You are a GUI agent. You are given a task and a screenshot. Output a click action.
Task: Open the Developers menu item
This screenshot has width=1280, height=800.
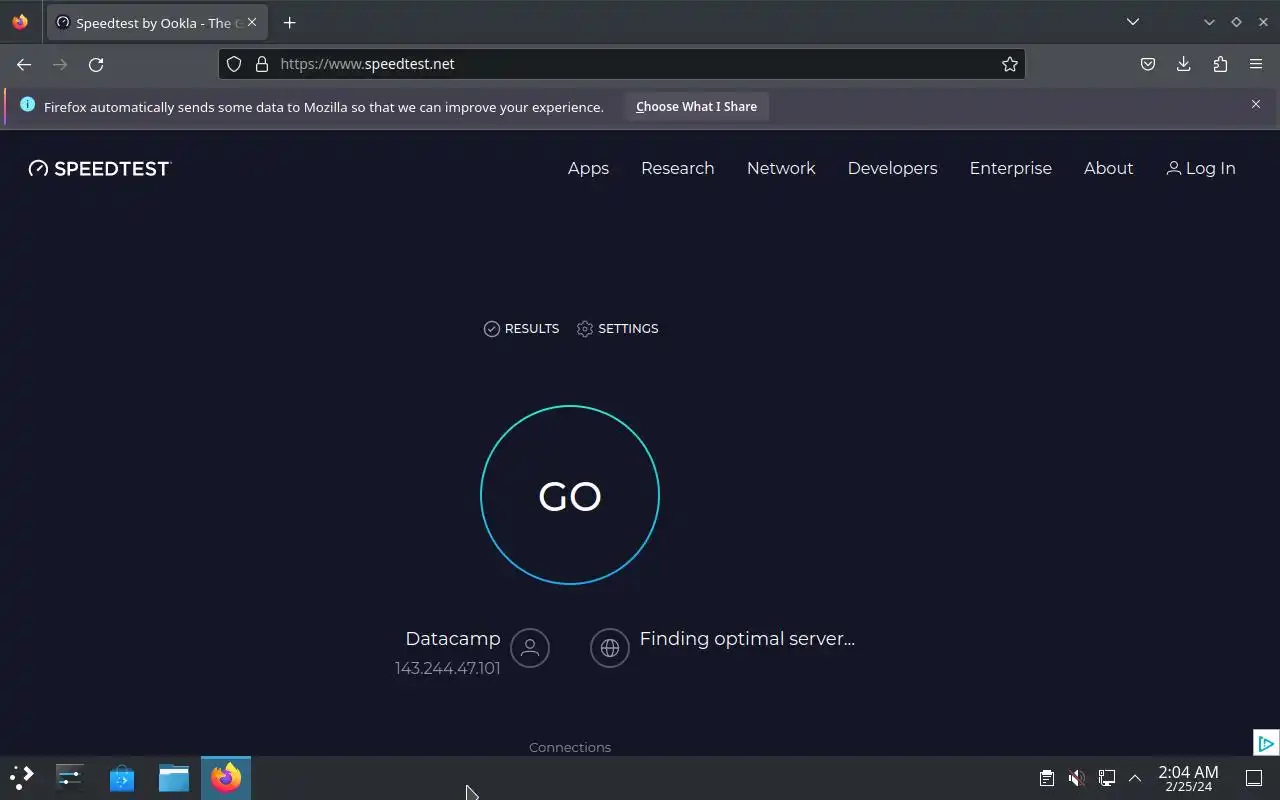[x=892, y=168]
